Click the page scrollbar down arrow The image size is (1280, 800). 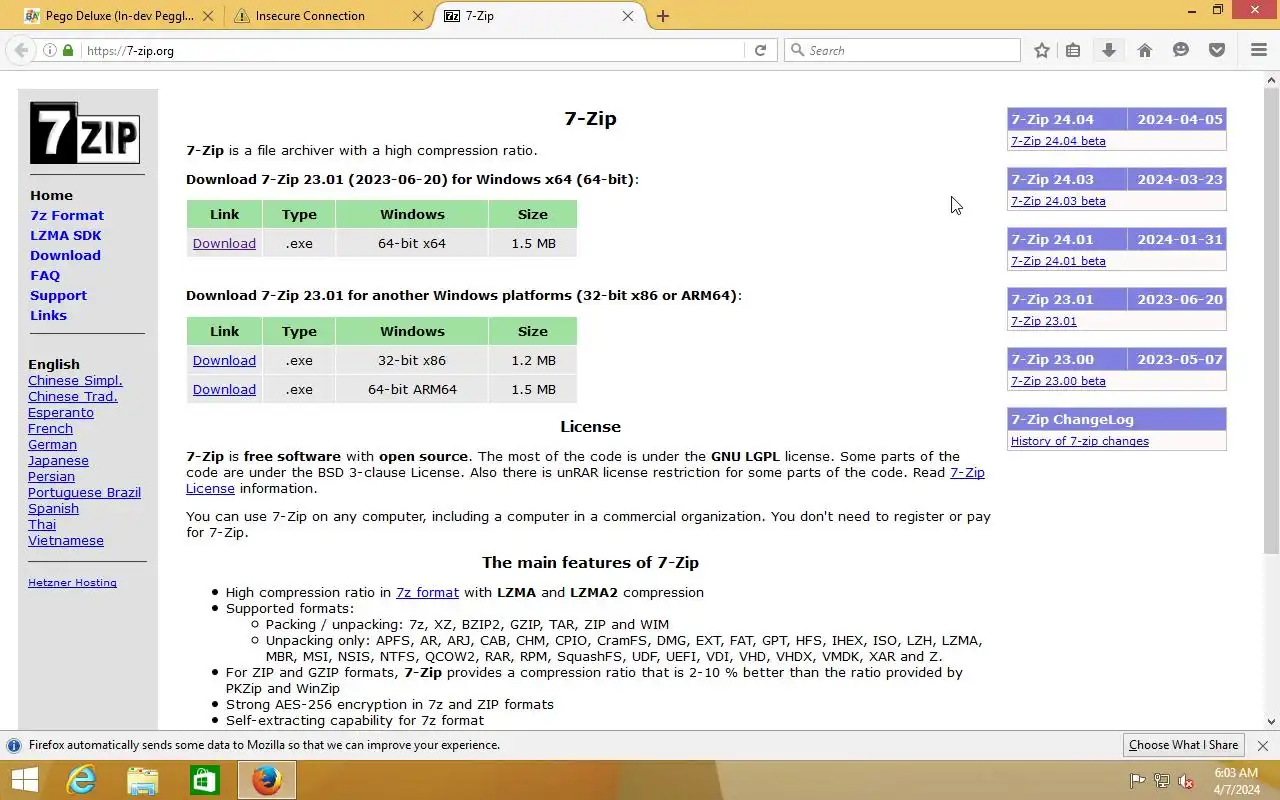(1272, 721)
